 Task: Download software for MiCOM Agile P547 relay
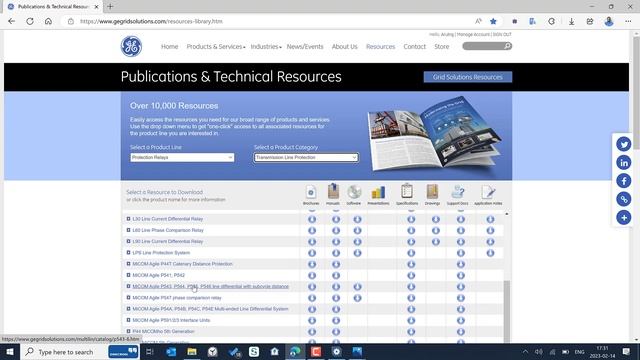[x=357, y=298]
